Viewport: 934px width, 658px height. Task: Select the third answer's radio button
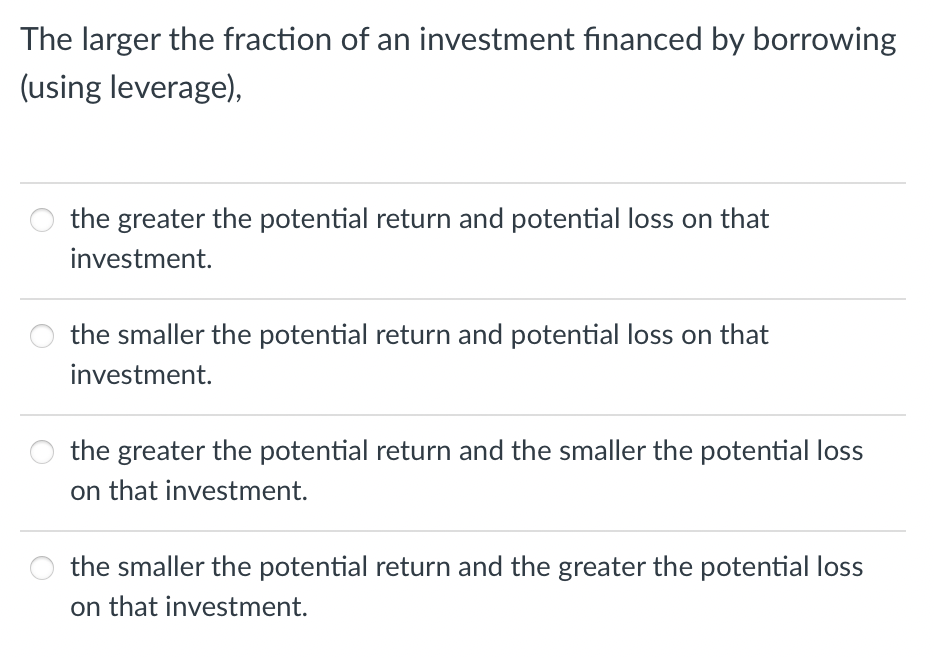point(41,452)
